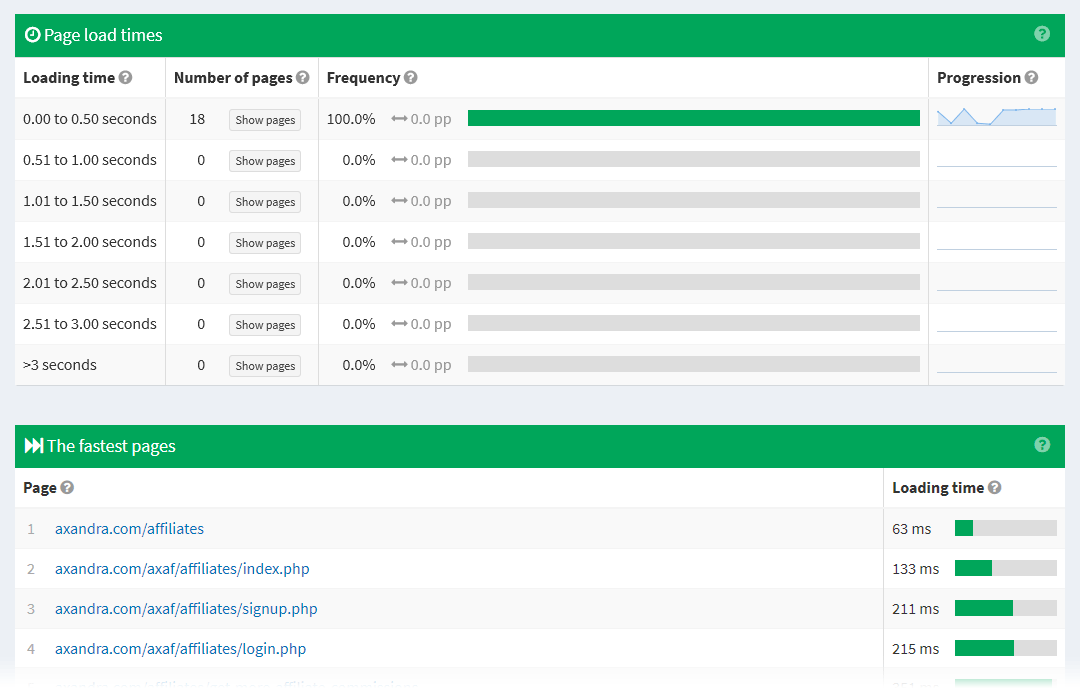Show pages loading in 2.51 to 3.00 seconds
The image size is (1080, 689).
coord(264,324)
